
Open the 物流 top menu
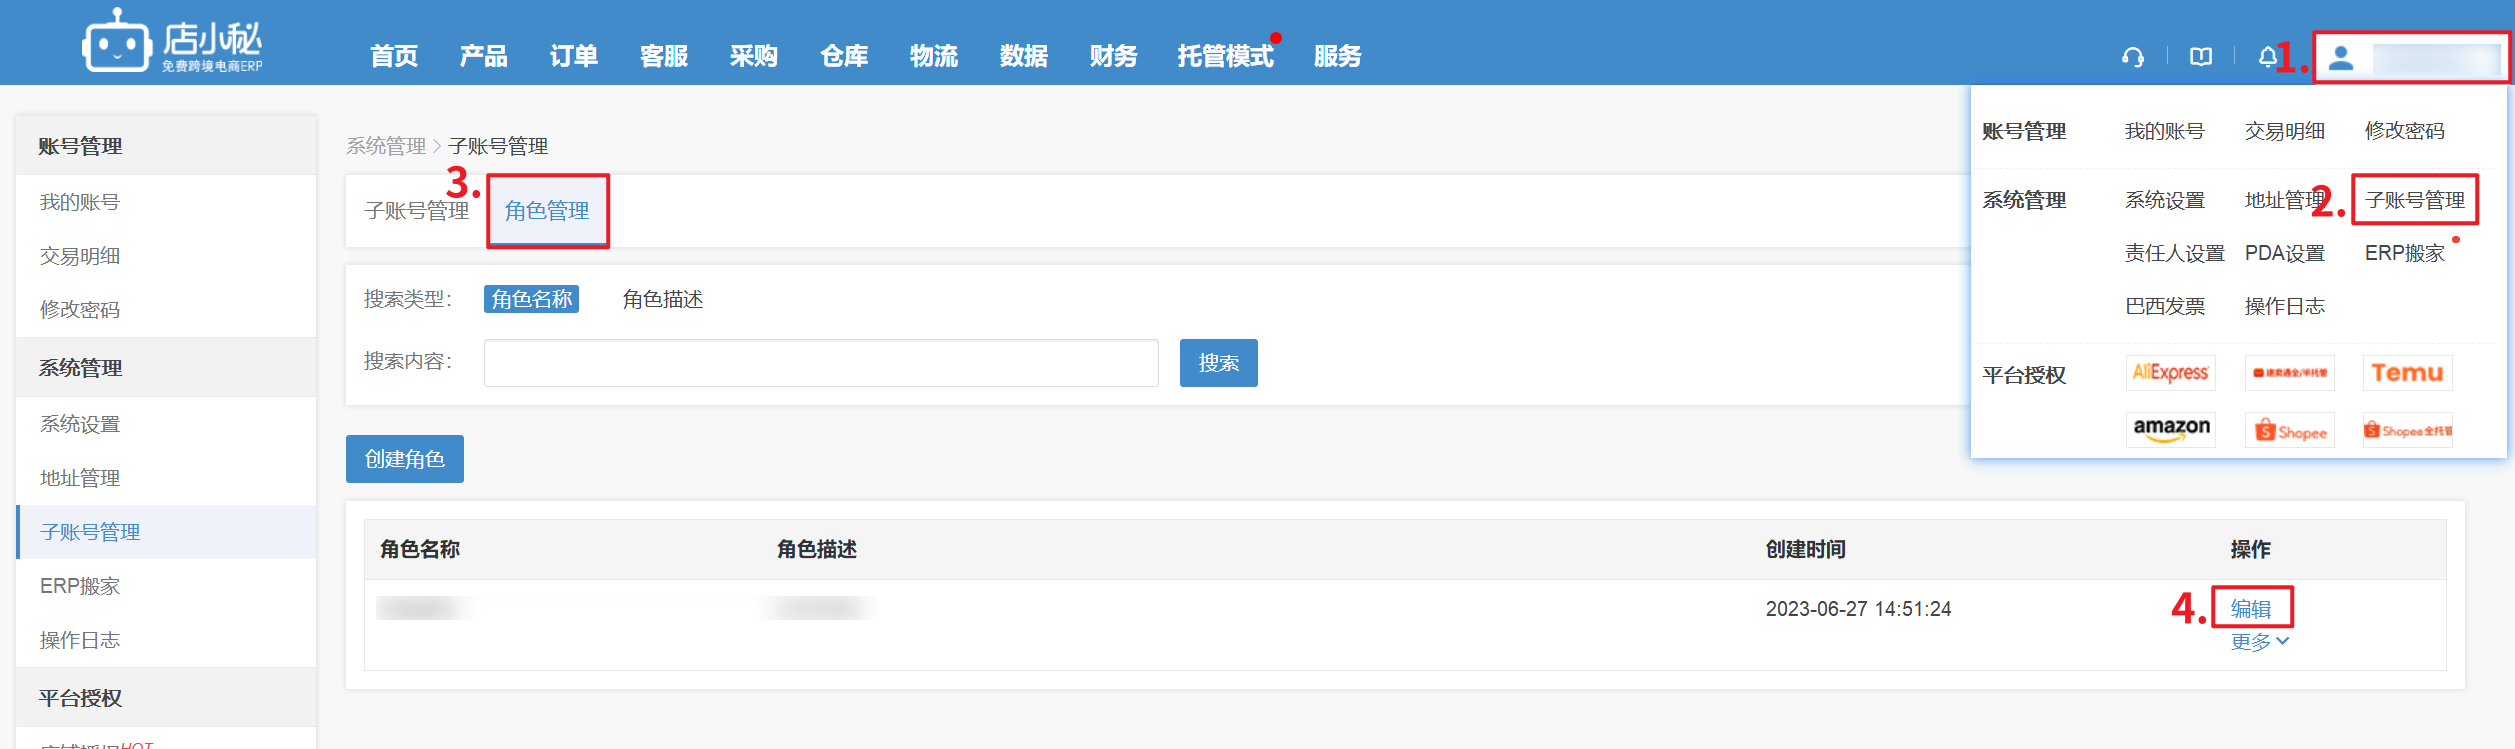[934, 56]
